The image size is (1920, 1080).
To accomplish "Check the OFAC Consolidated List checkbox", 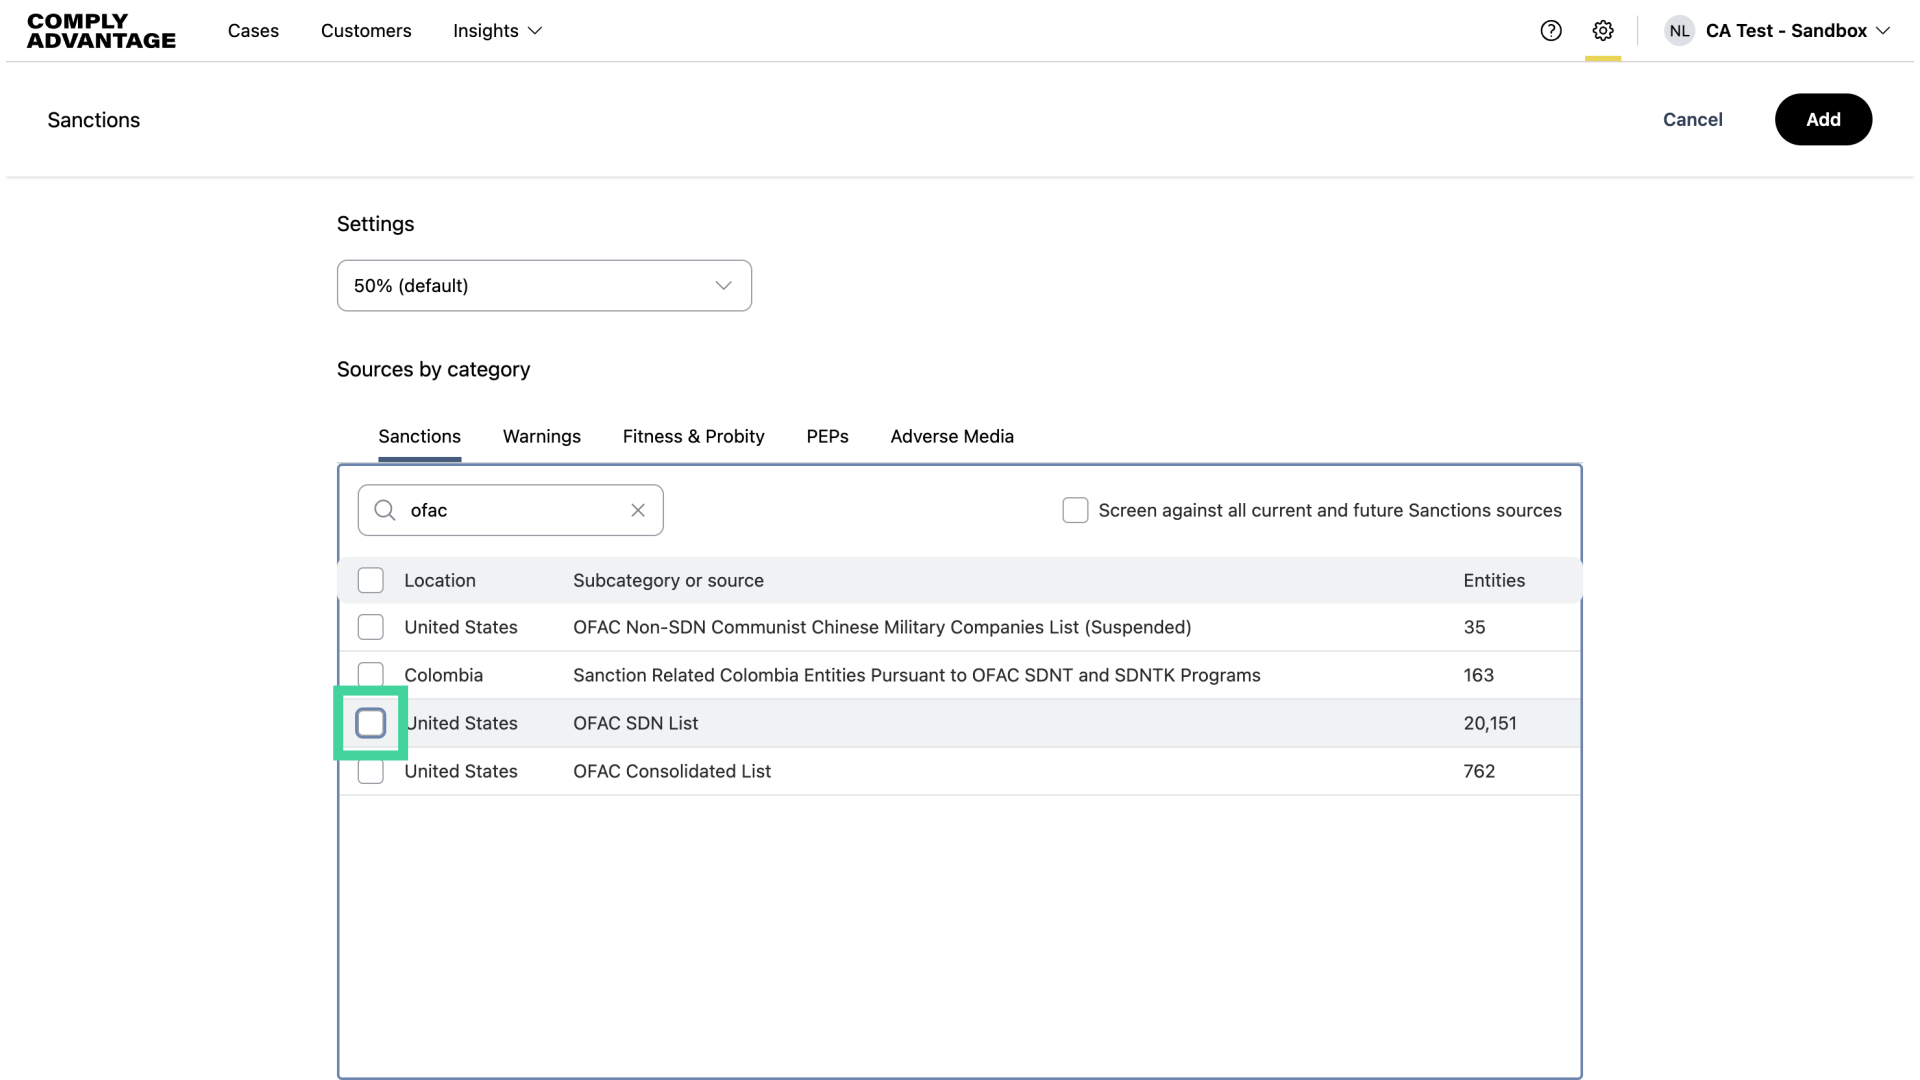I will pyautogui.click(x=371, y=772).
